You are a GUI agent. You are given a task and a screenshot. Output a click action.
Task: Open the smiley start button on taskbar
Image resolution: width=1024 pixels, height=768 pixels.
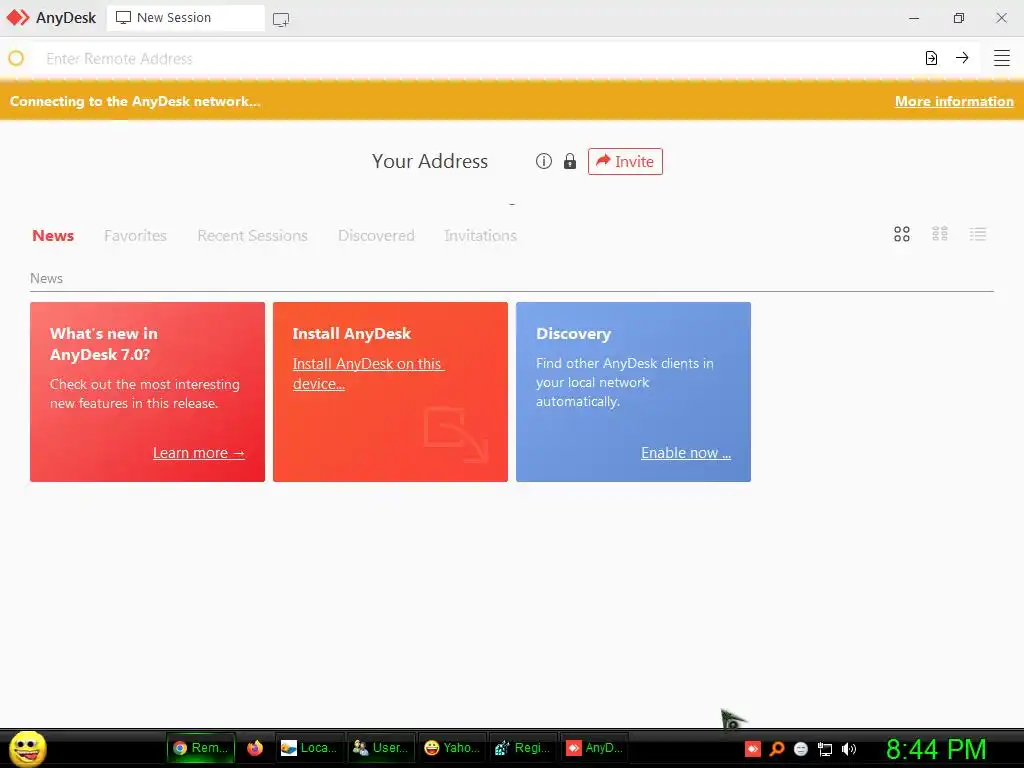click(27, 748)
